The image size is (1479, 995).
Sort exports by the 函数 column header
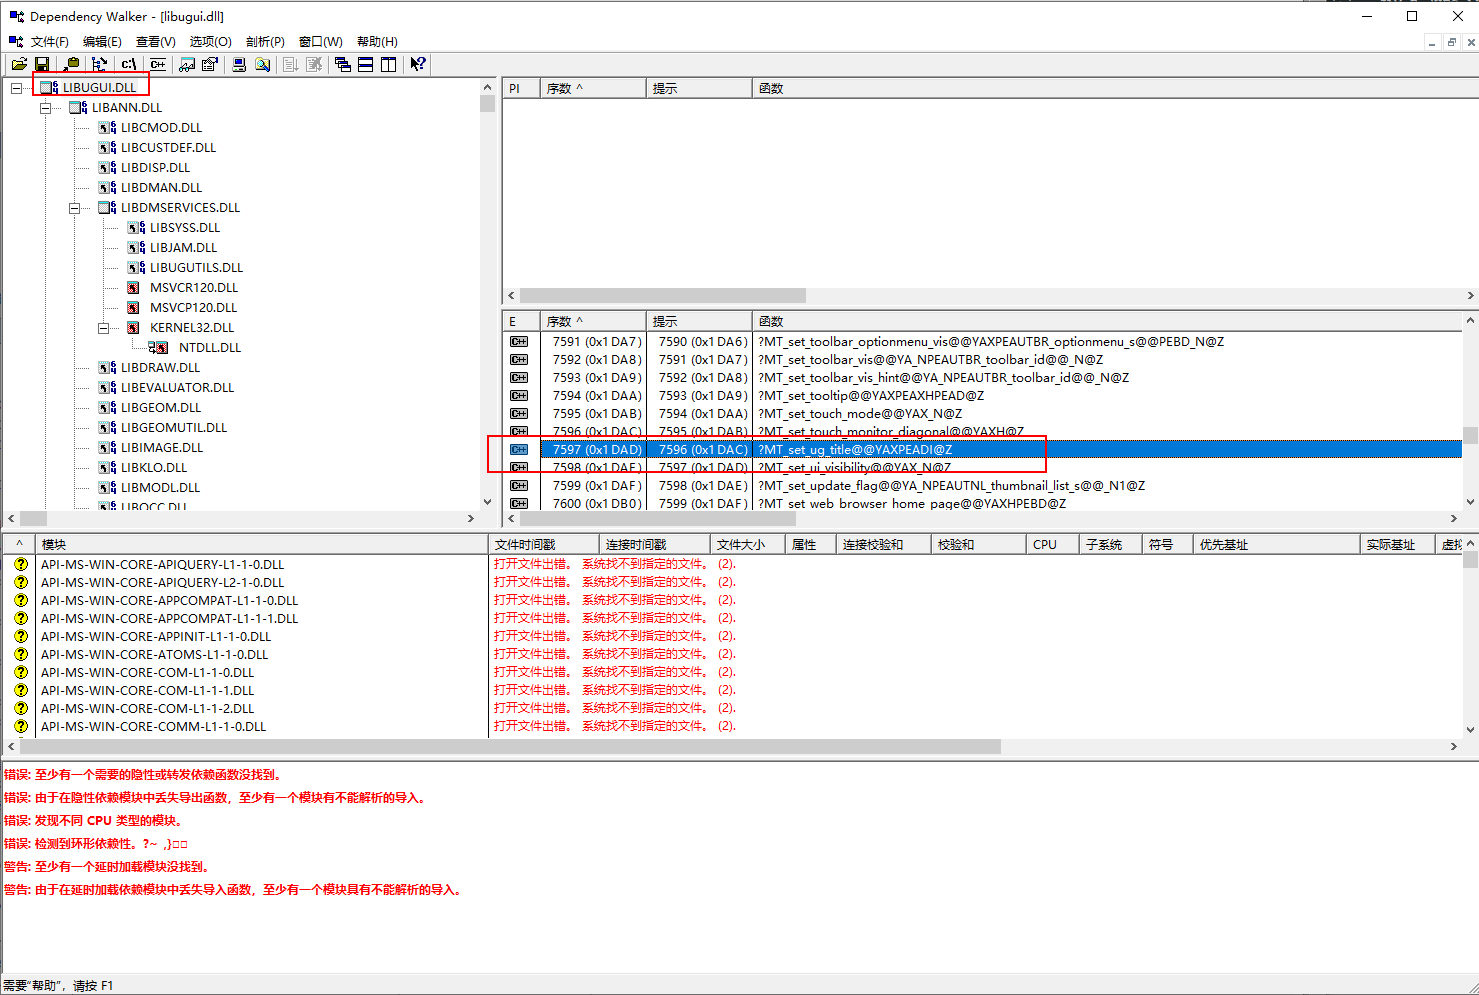1107,321
